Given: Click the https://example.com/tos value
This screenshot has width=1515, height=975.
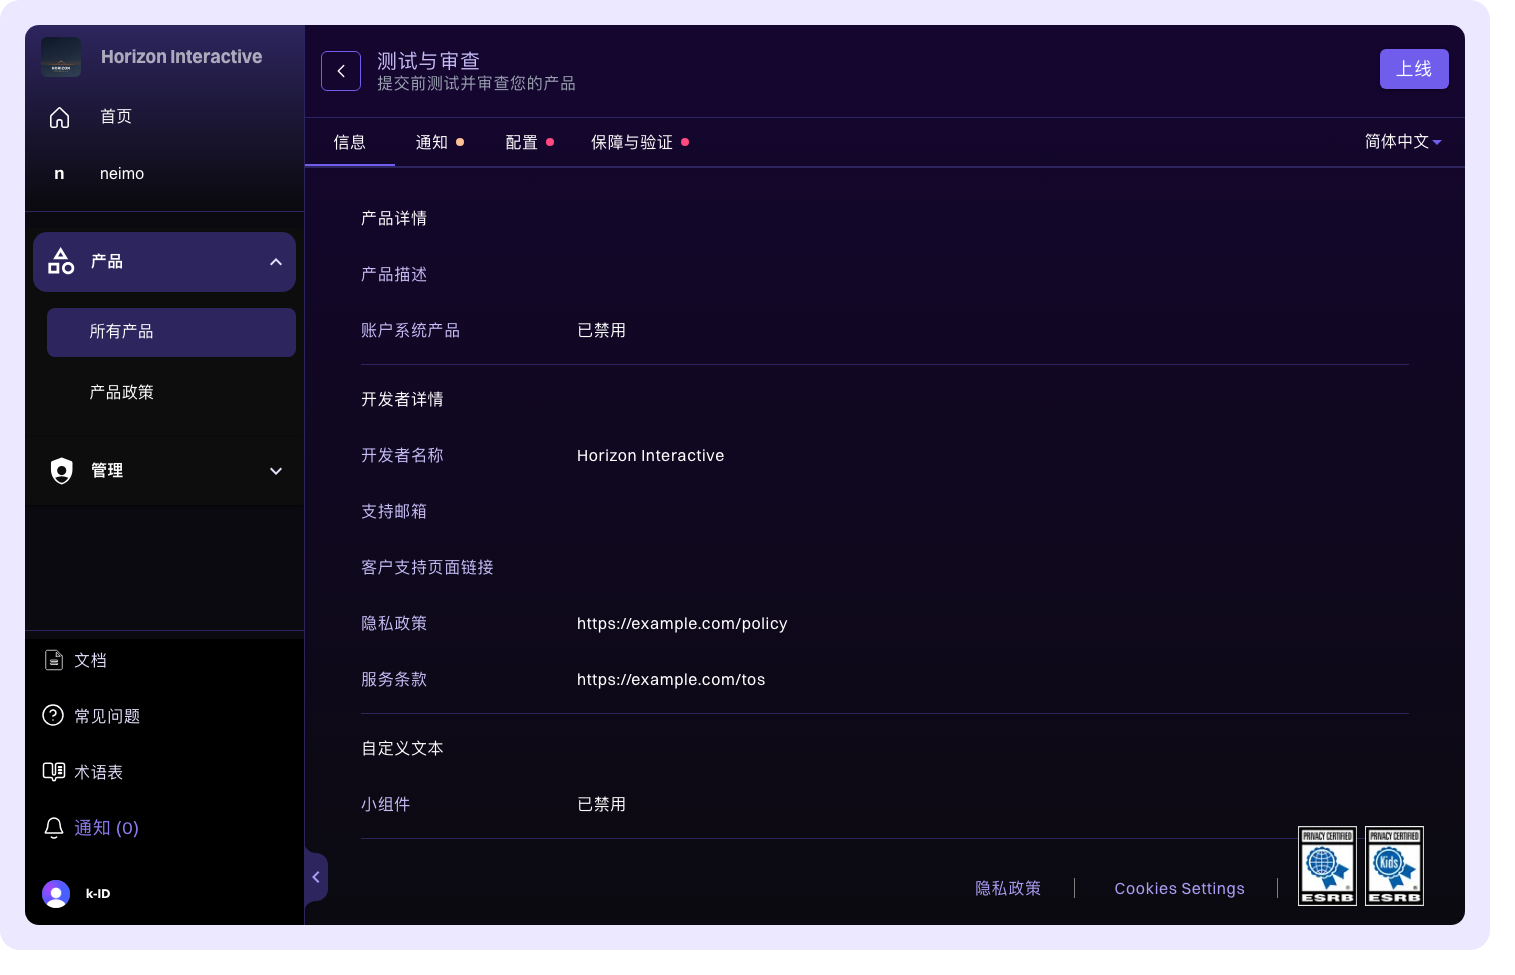Looking at the screenshot, I should coord(671,679).
